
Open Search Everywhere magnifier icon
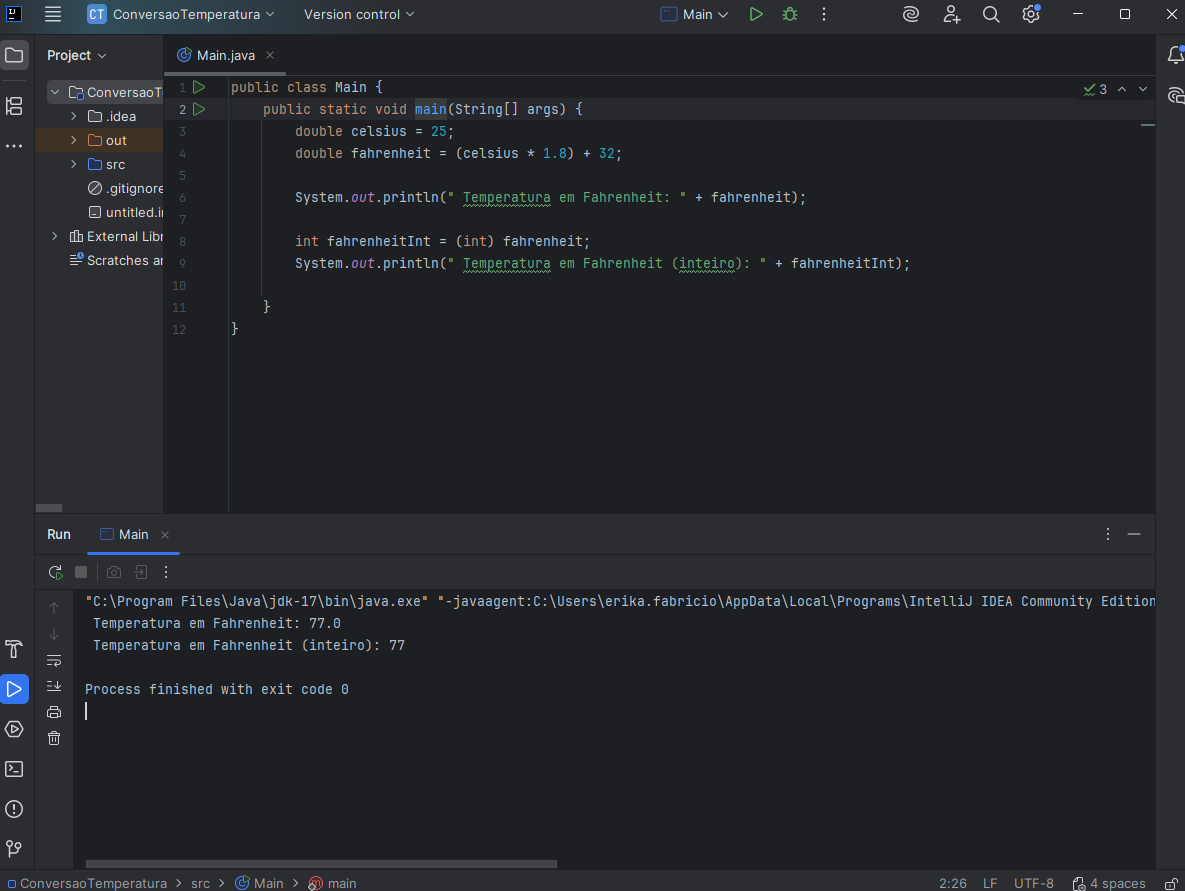coord(991,14)
